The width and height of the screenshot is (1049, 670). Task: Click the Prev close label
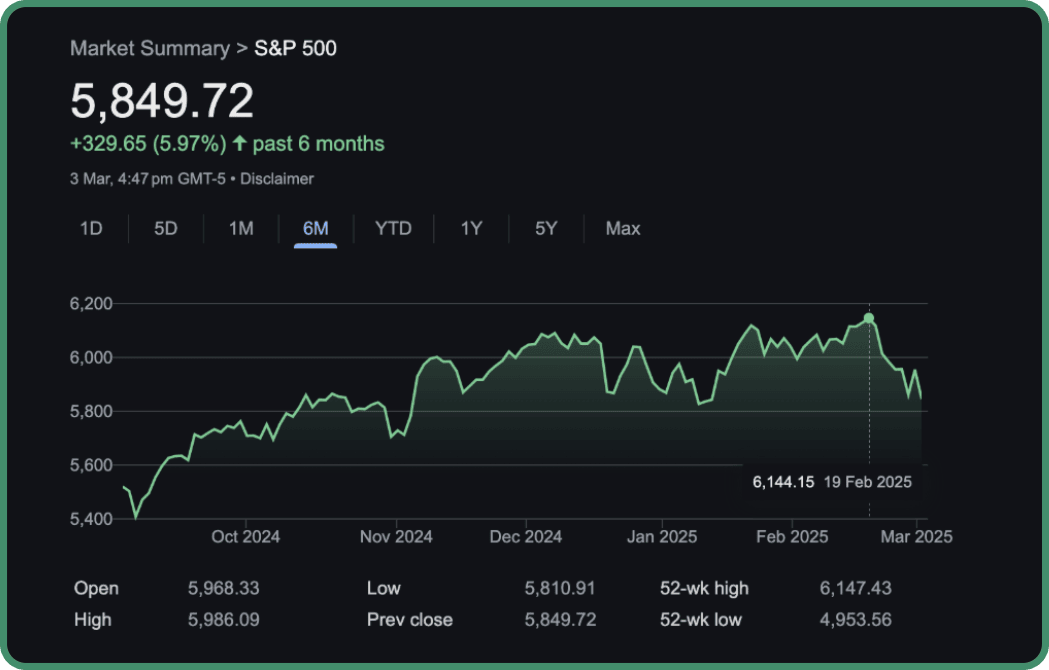point(409,620)
